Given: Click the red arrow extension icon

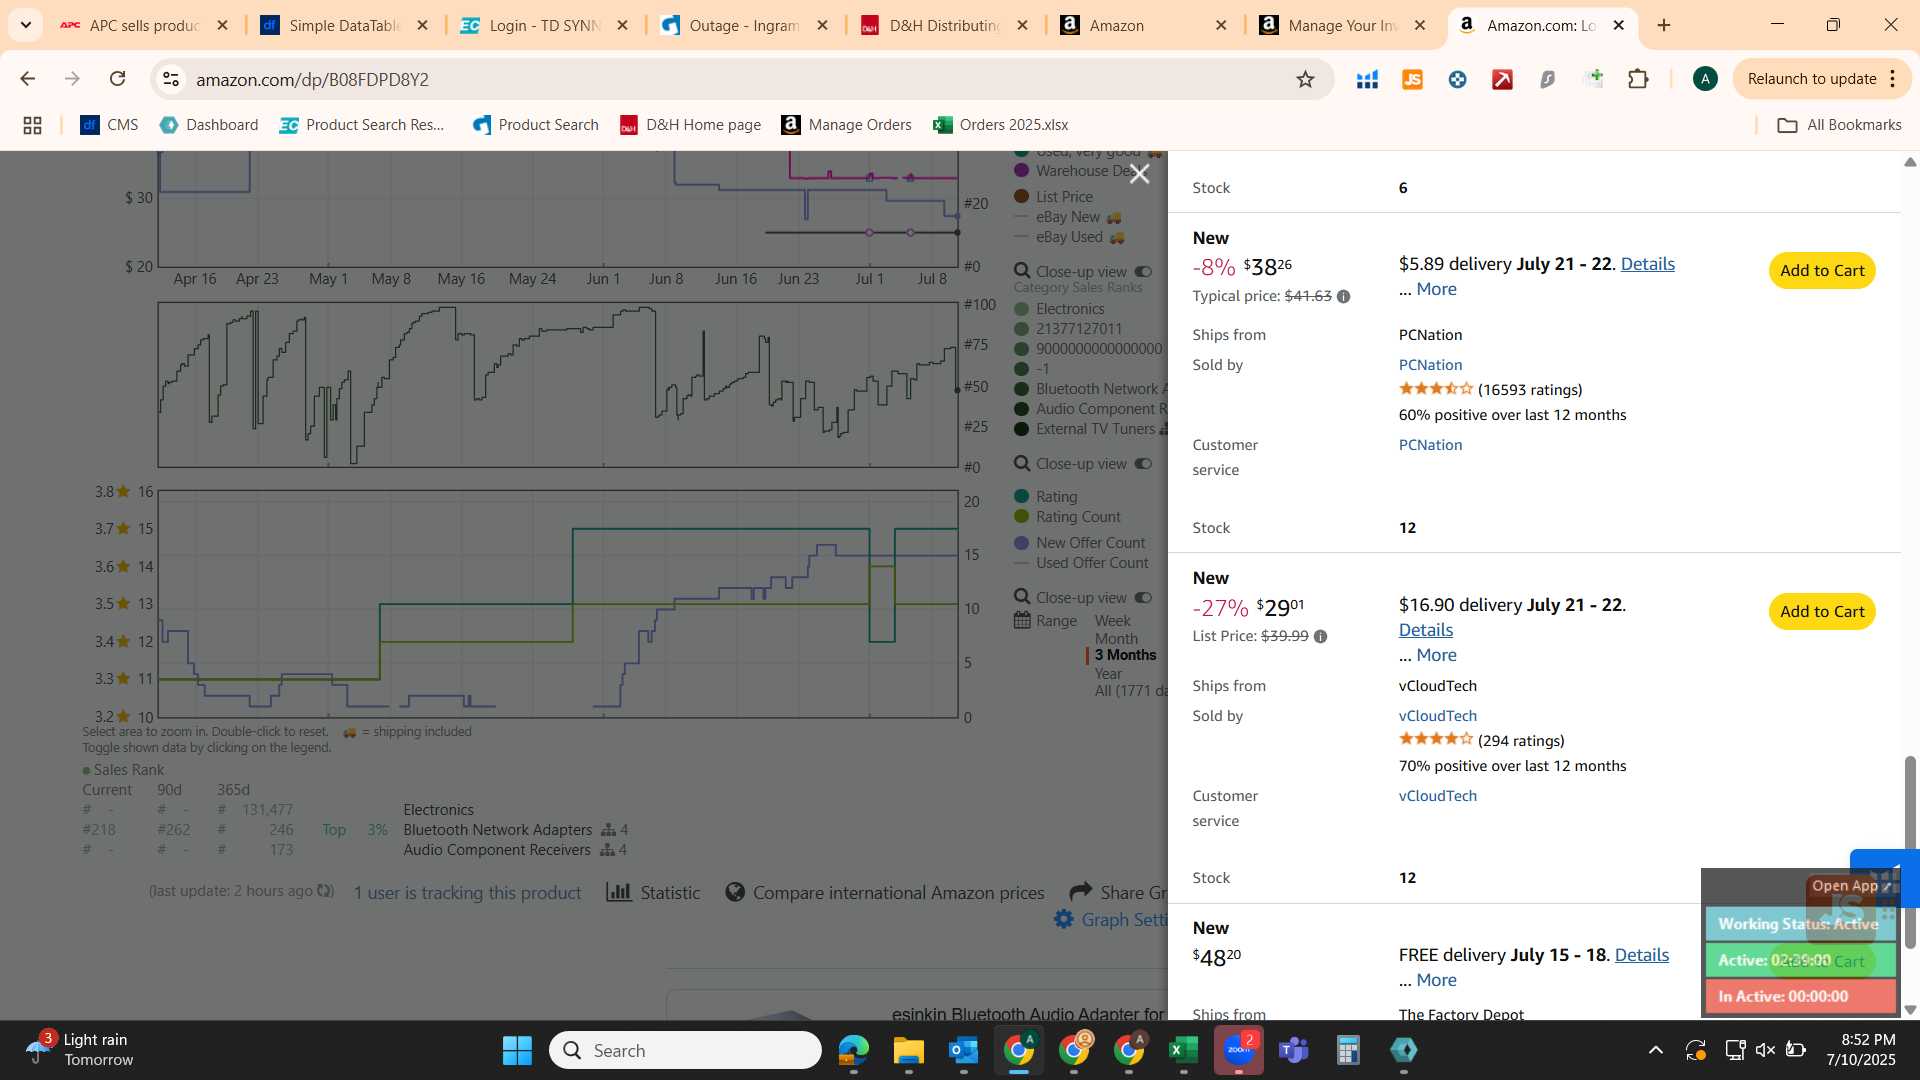Looking at the screenshot, I should [x=1502, y=79].
